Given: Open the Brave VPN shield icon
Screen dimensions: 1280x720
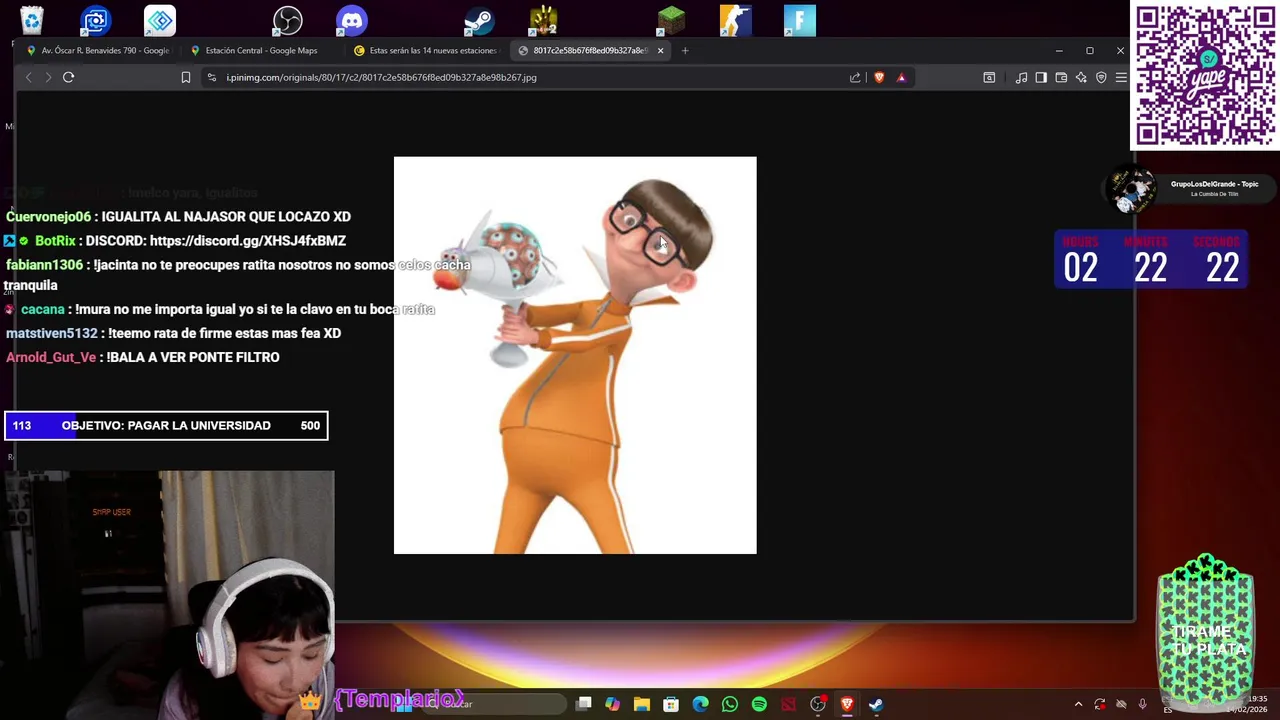Looking at the screenshot, I should (x=1101, y=77).
